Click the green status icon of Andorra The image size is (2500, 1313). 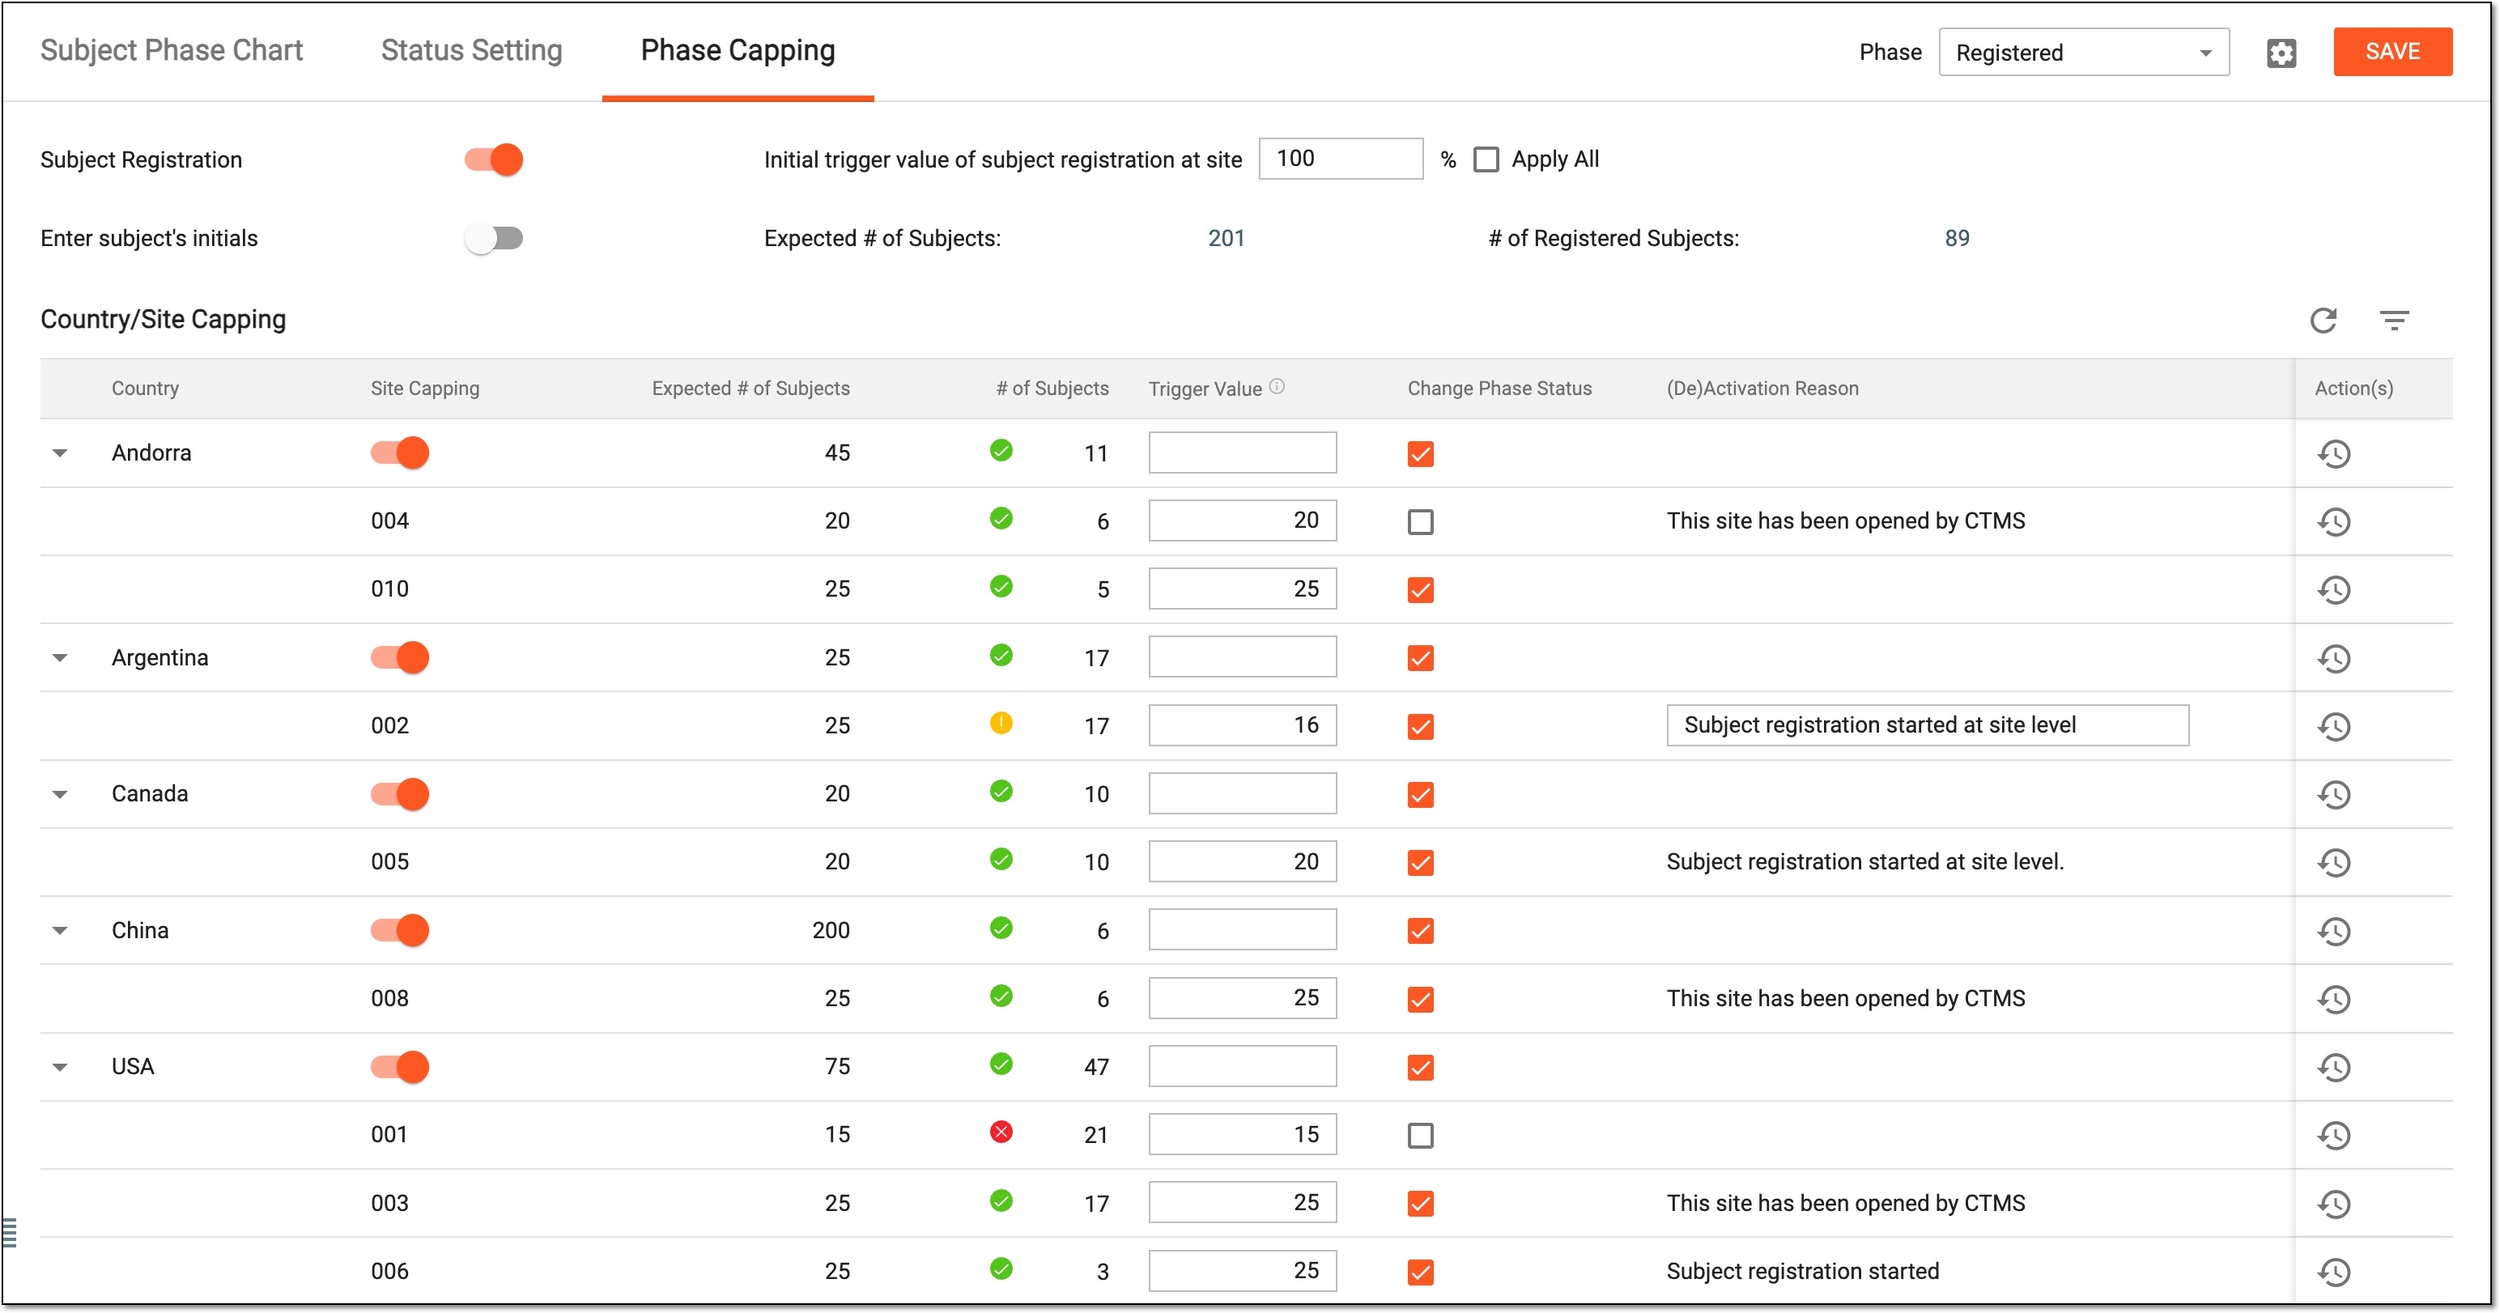(x=1001, y=450)
